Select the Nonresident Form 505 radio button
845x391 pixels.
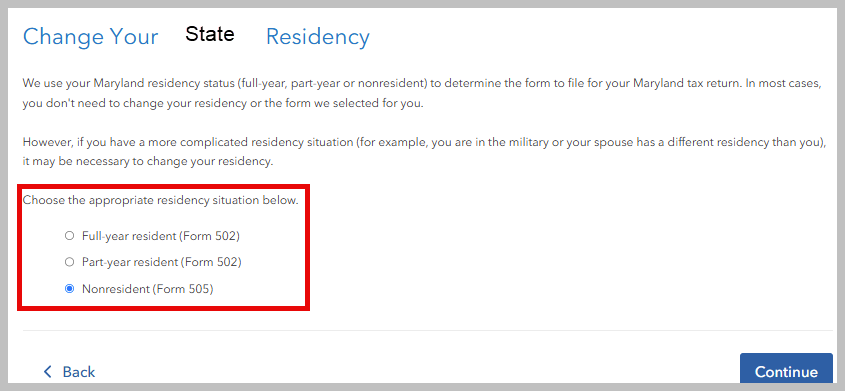pyautogui.click(x=69, y=289)
